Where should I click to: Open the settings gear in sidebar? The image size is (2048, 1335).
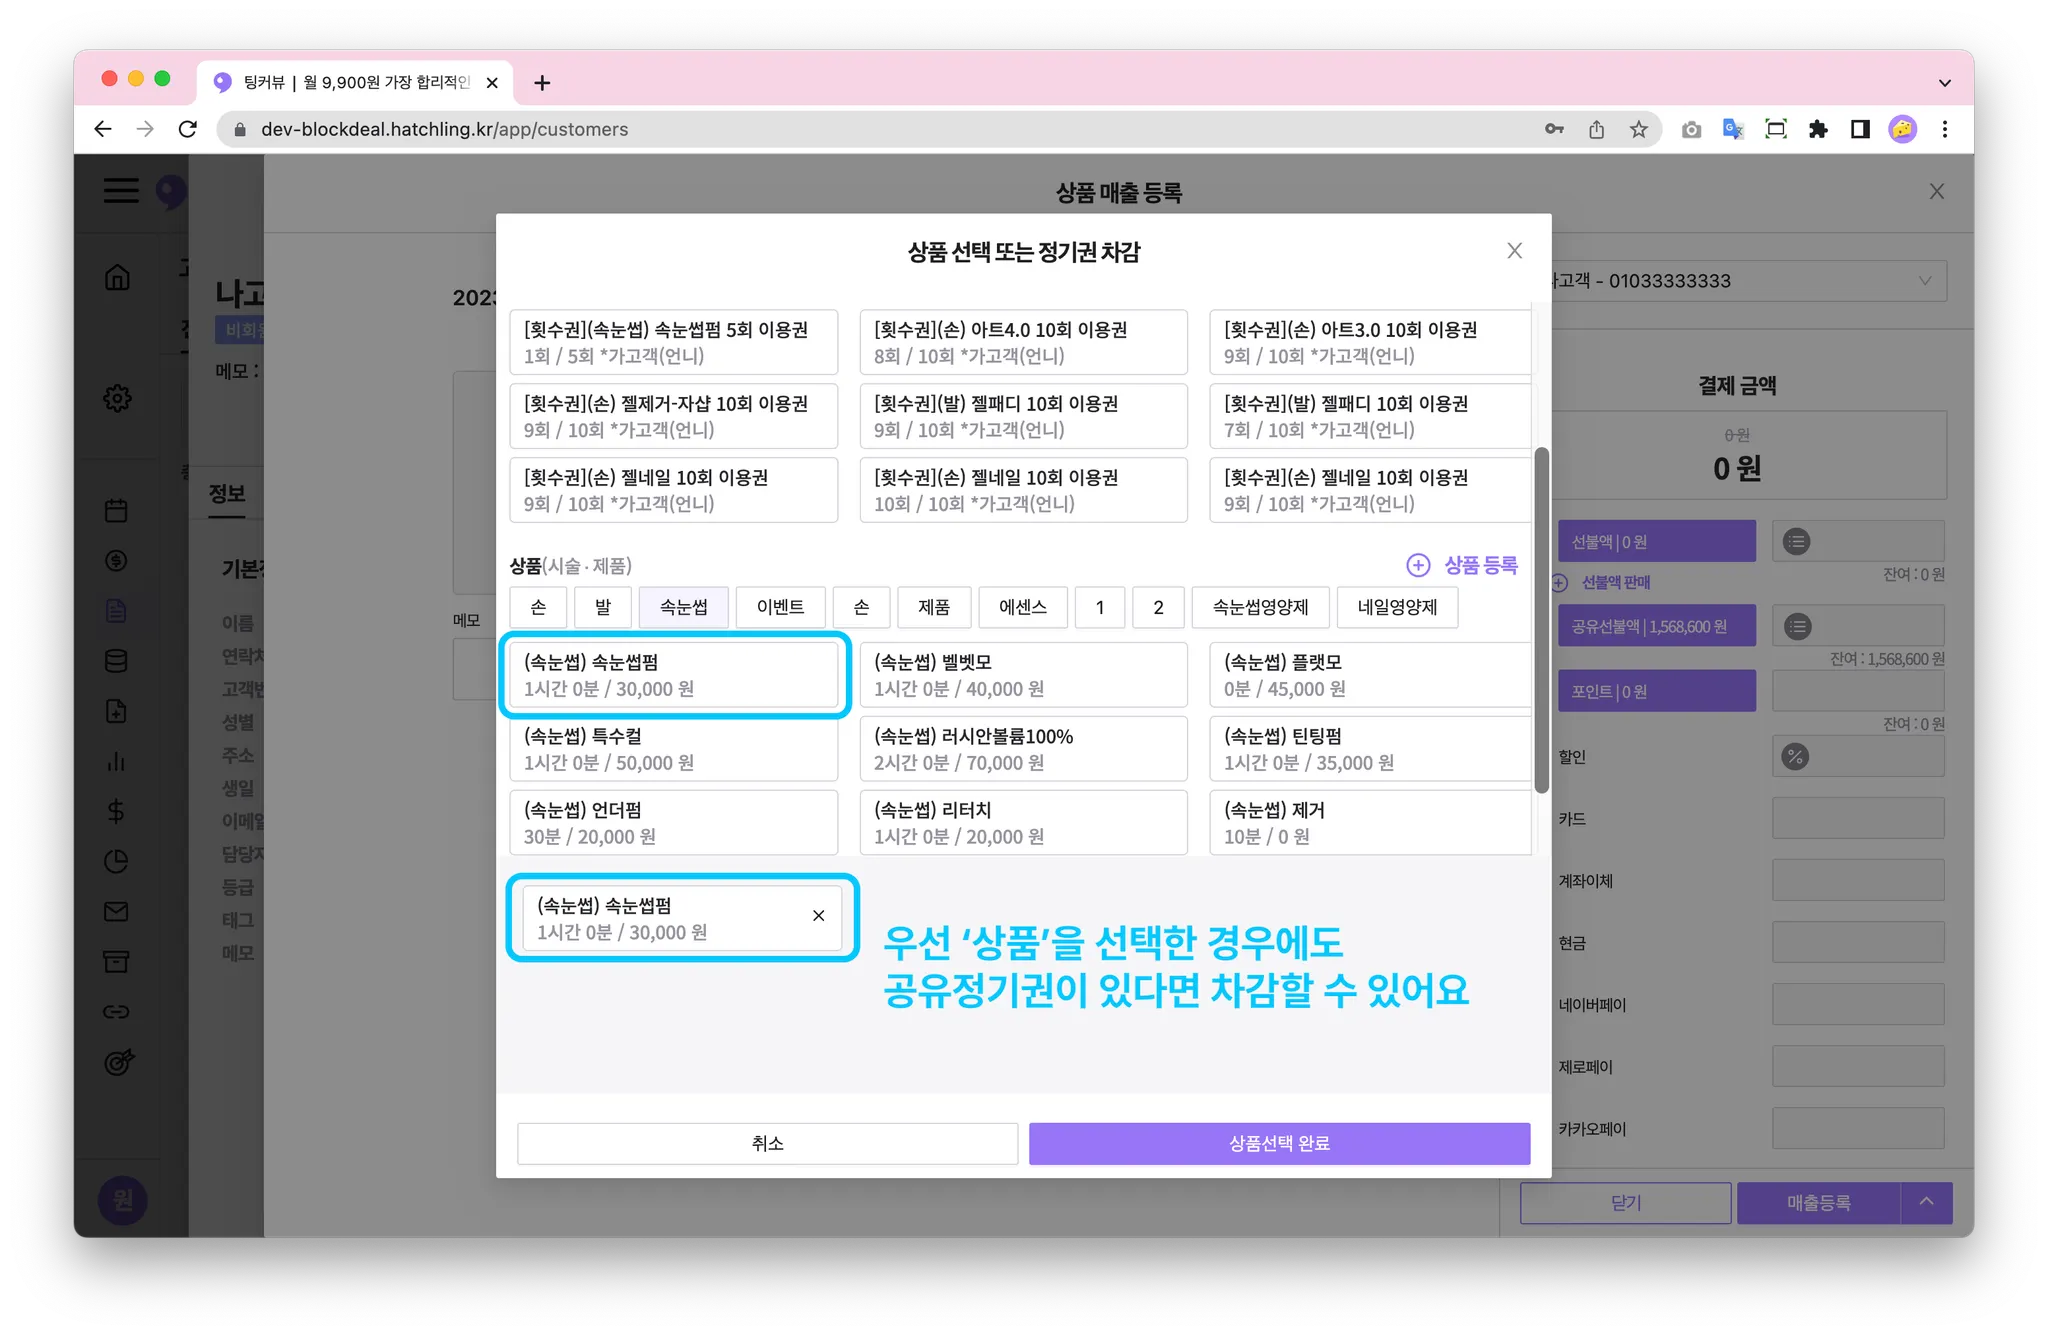(117, 398)
